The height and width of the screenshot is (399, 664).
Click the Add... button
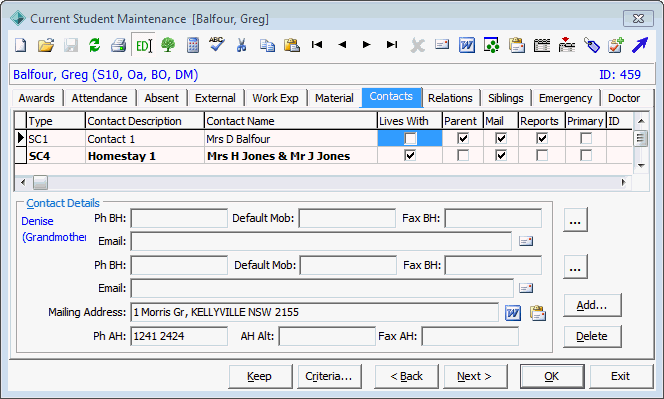coord(592,305)
